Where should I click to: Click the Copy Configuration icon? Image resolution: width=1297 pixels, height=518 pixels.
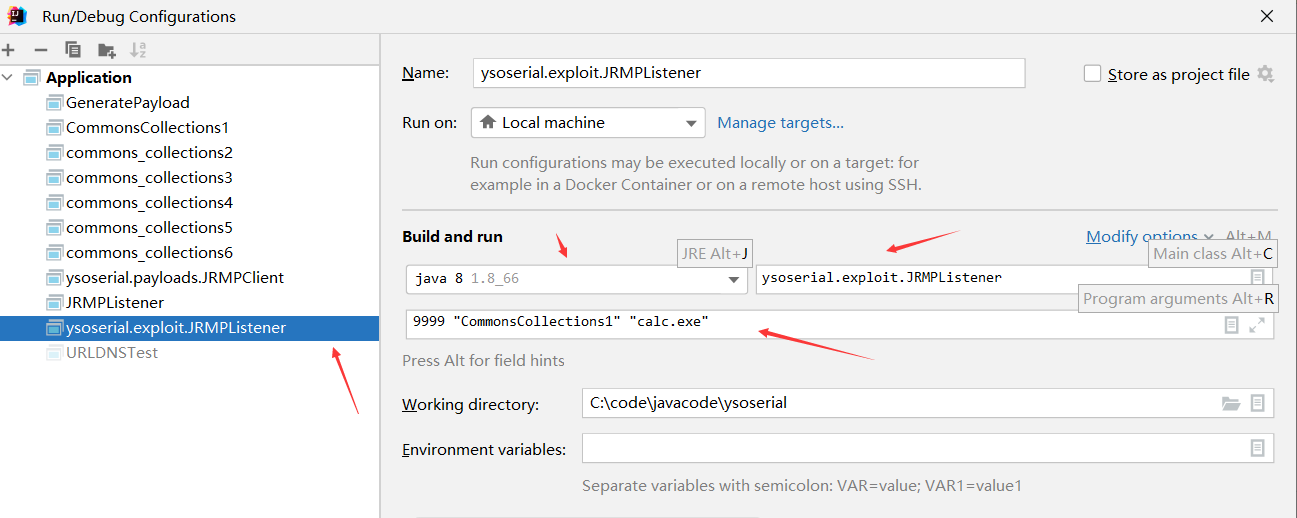tap(72, 50)
